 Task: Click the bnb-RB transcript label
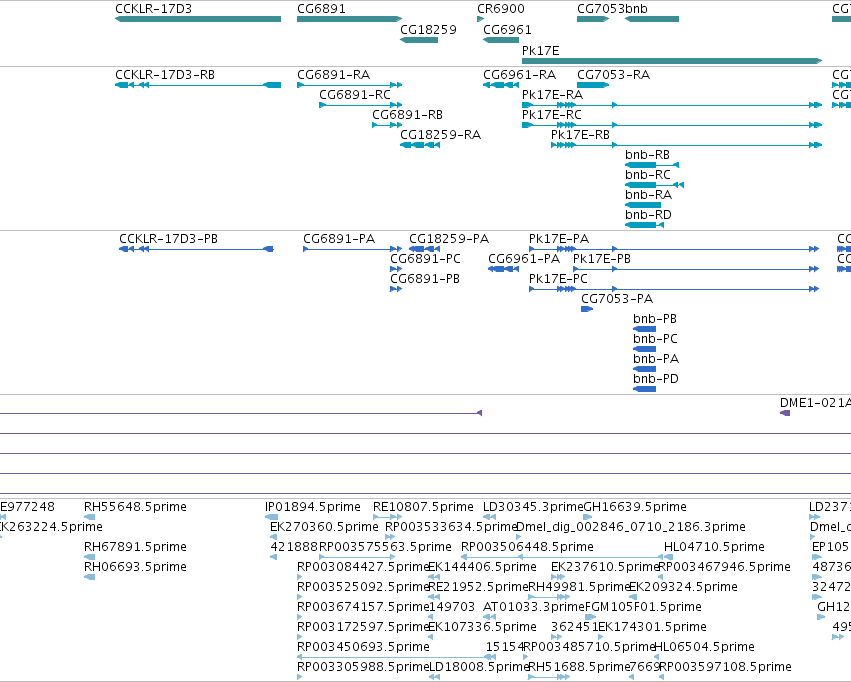[647, 155]
